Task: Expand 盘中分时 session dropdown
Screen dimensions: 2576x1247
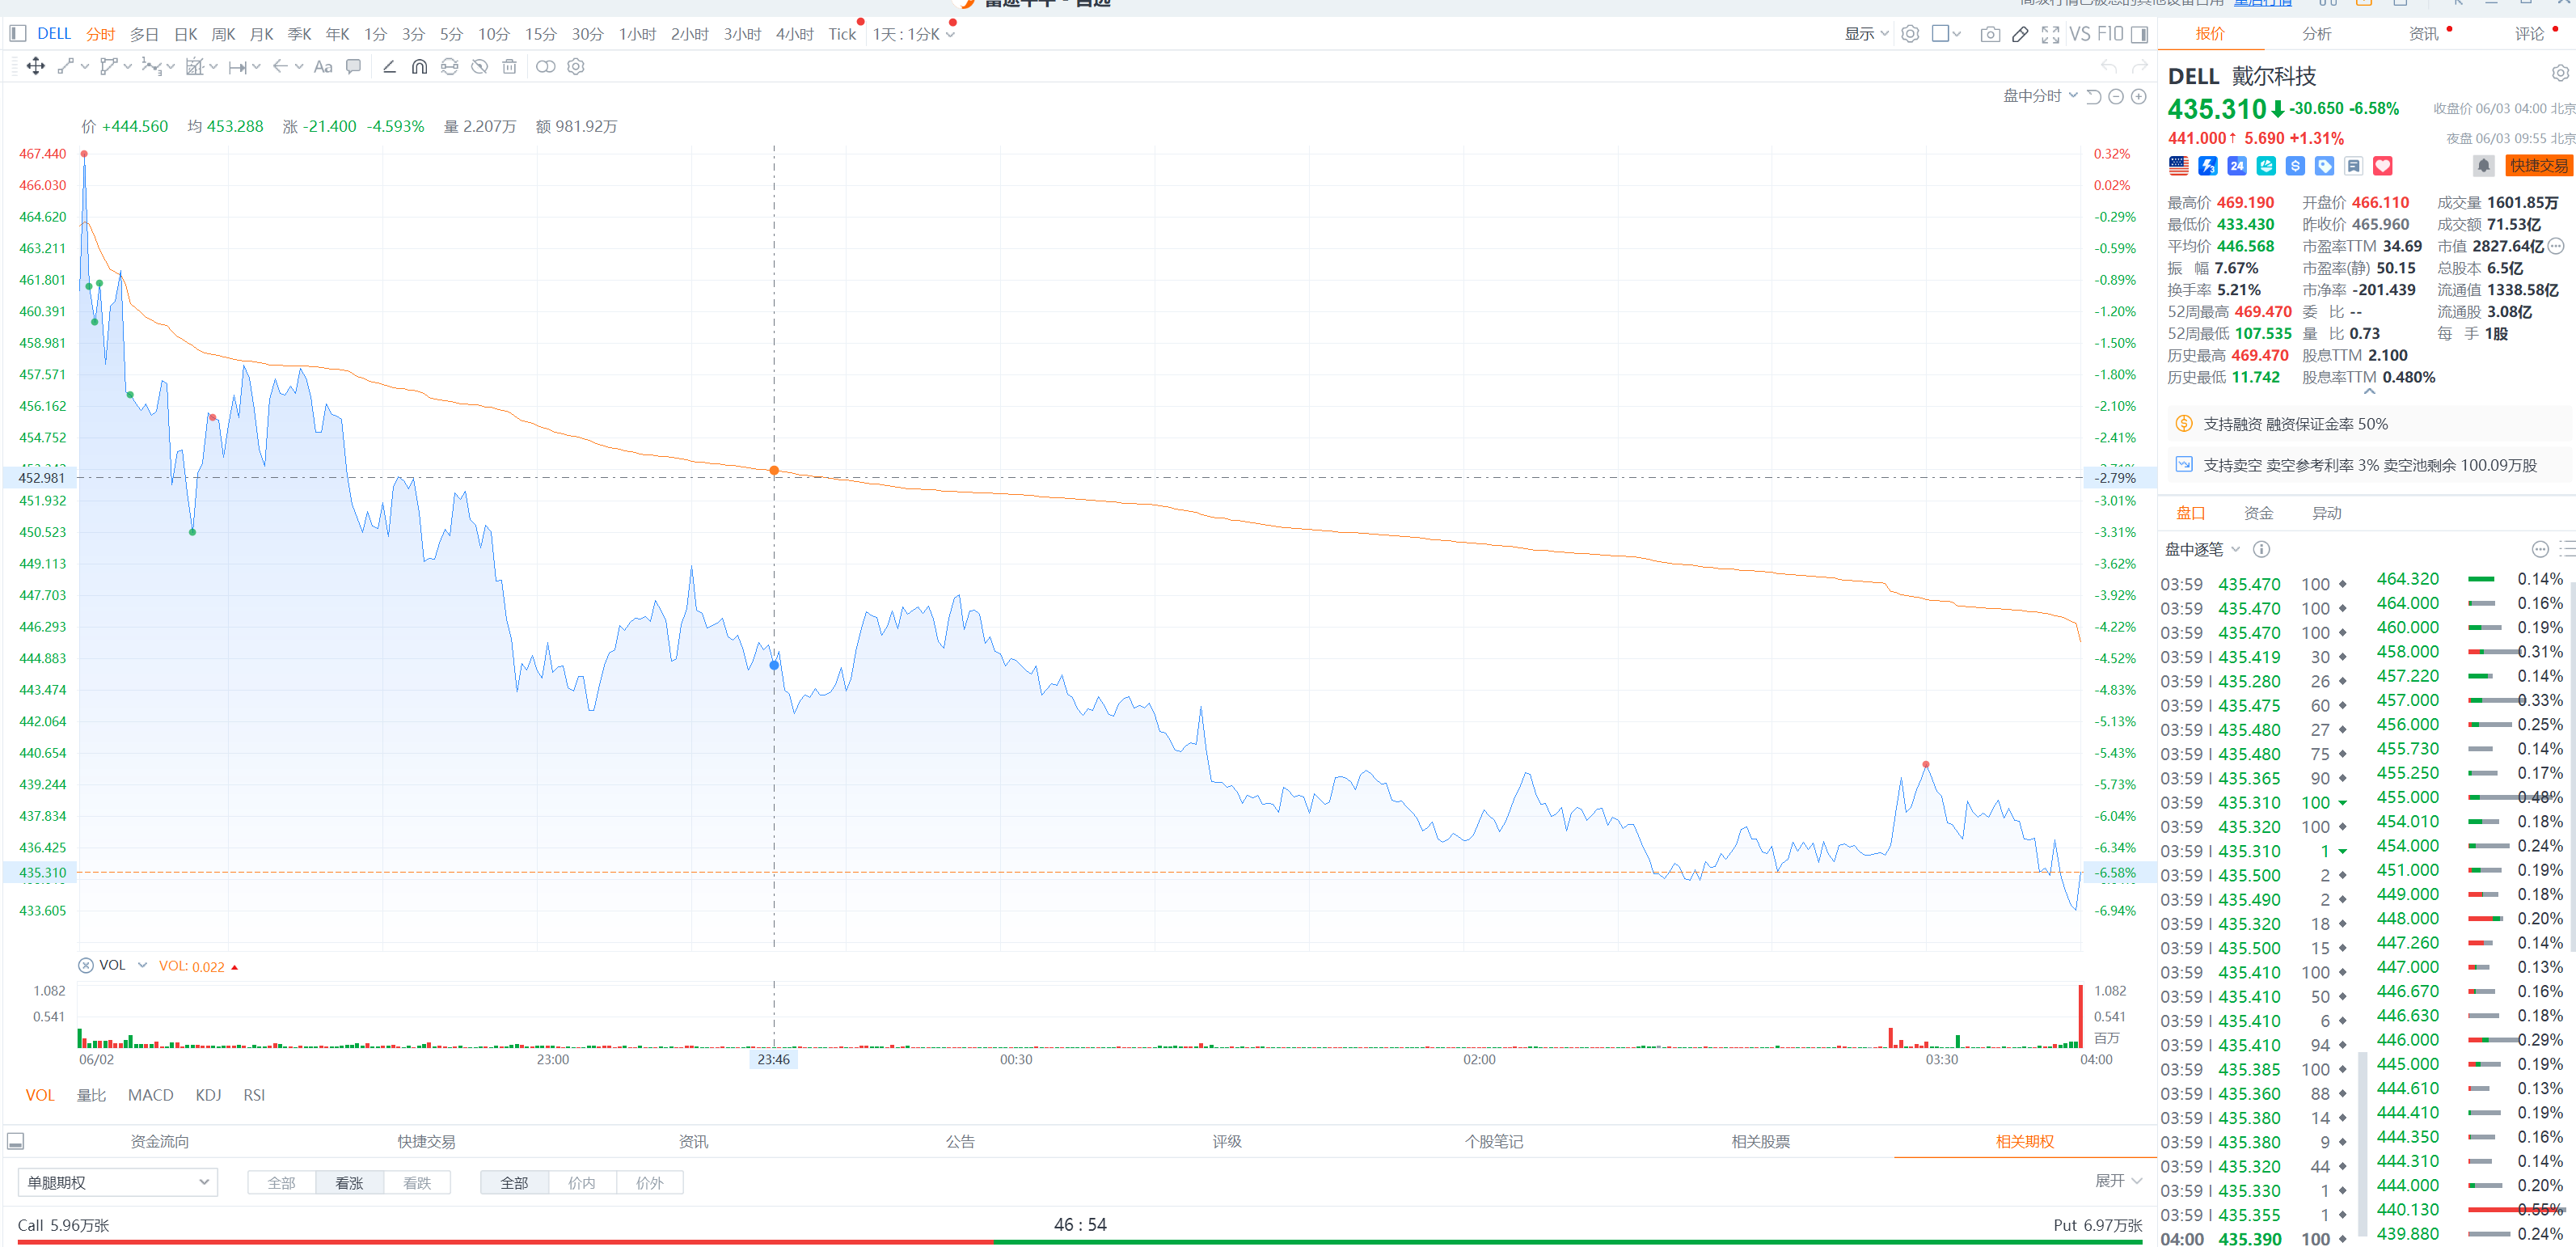Action: (2041, 96)
